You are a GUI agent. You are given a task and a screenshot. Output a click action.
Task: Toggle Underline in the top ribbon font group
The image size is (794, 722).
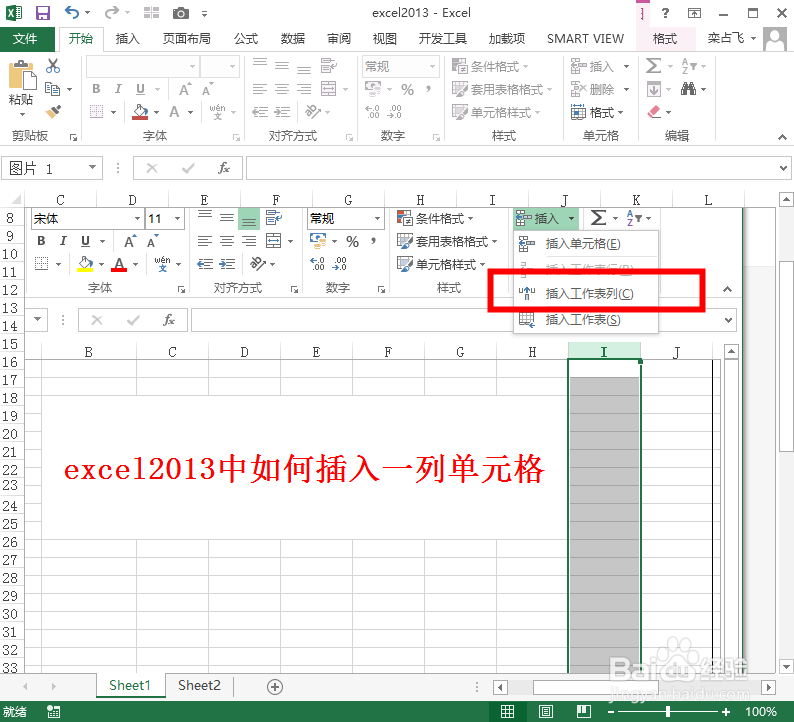[x=140, y=89]
